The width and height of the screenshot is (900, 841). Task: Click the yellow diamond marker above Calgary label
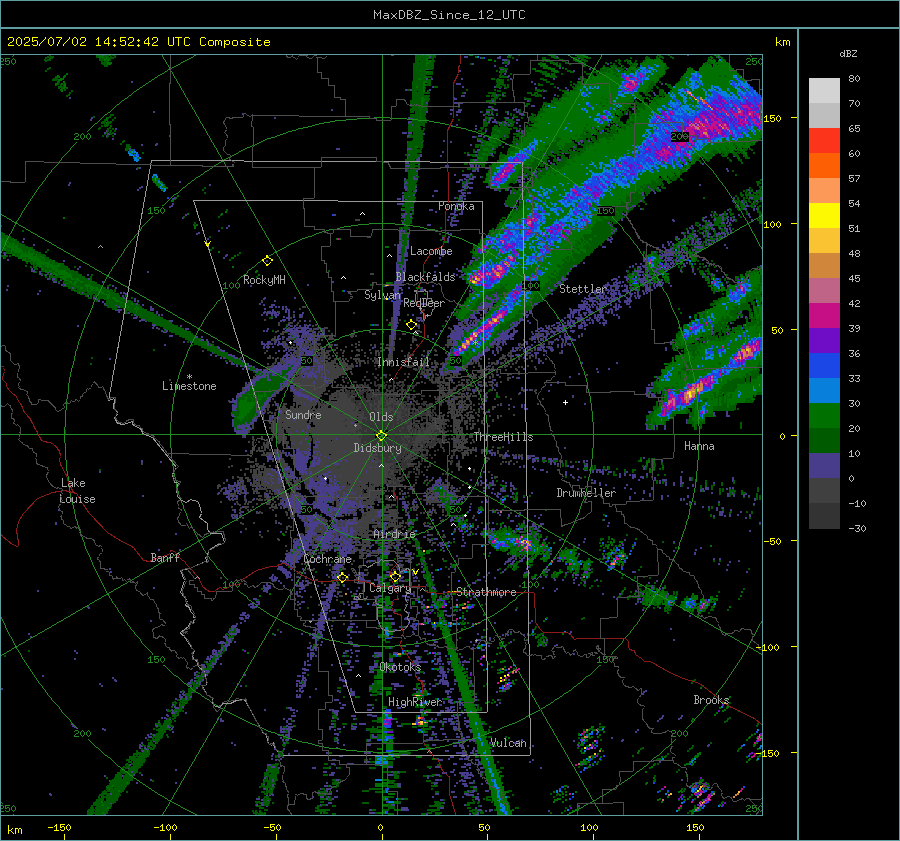[x=395, y=576]
